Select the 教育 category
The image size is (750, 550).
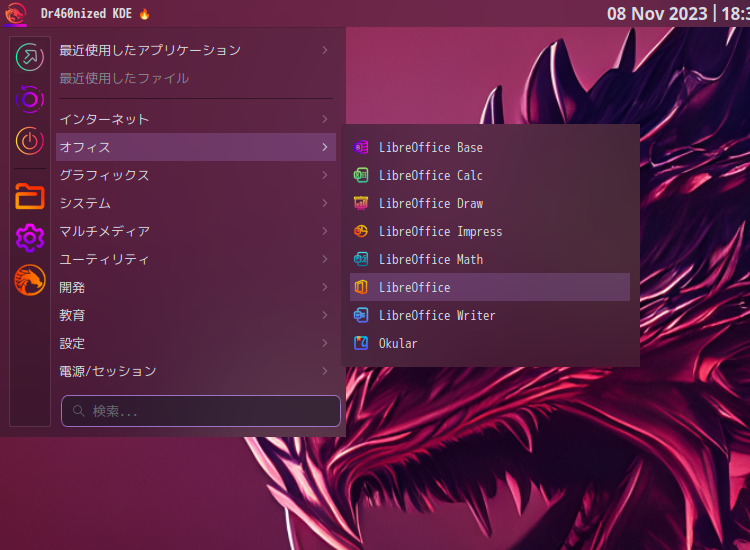click(196, 315)
